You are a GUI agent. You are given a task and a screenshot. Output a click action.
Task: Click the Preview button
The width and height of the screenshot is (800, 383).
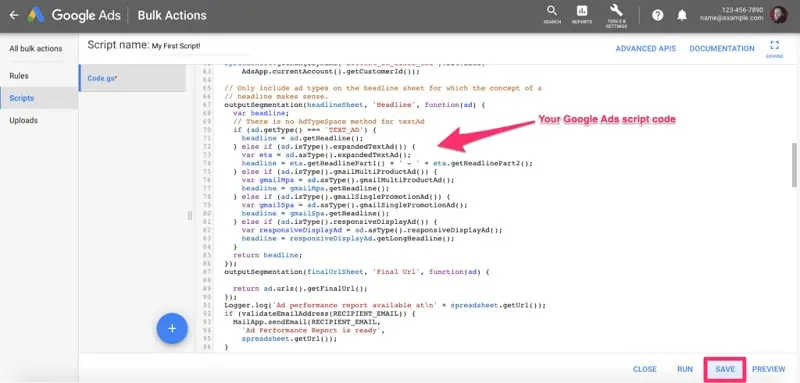point(768,369)
